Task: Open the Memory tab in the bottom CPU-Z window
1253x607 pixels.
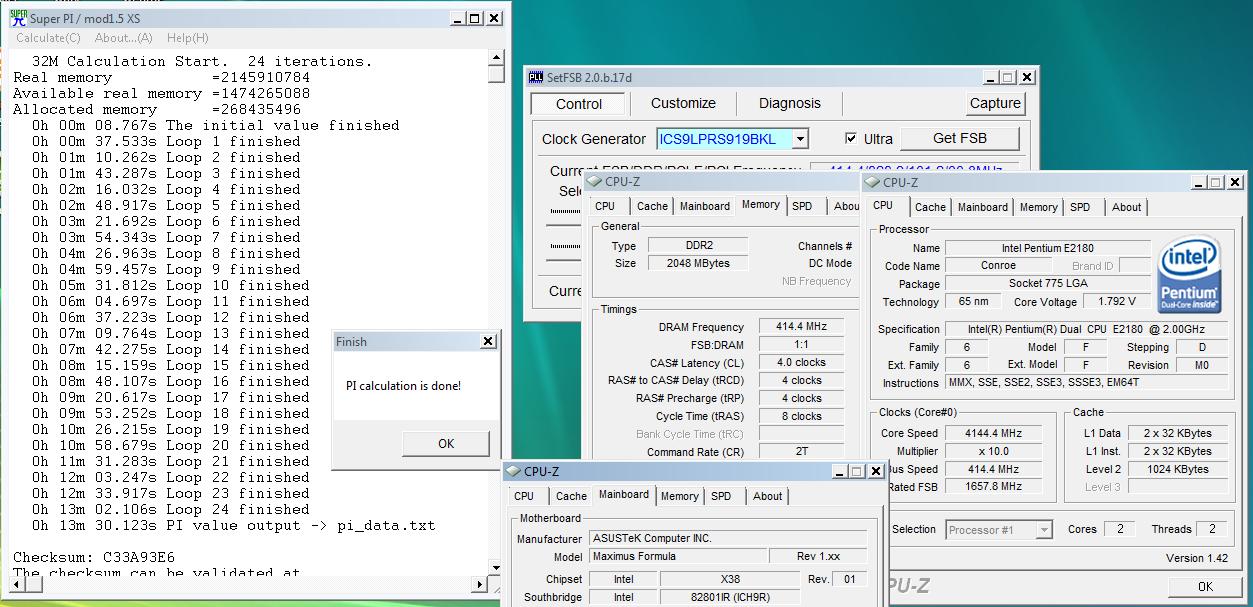Action: coord(680,496)
